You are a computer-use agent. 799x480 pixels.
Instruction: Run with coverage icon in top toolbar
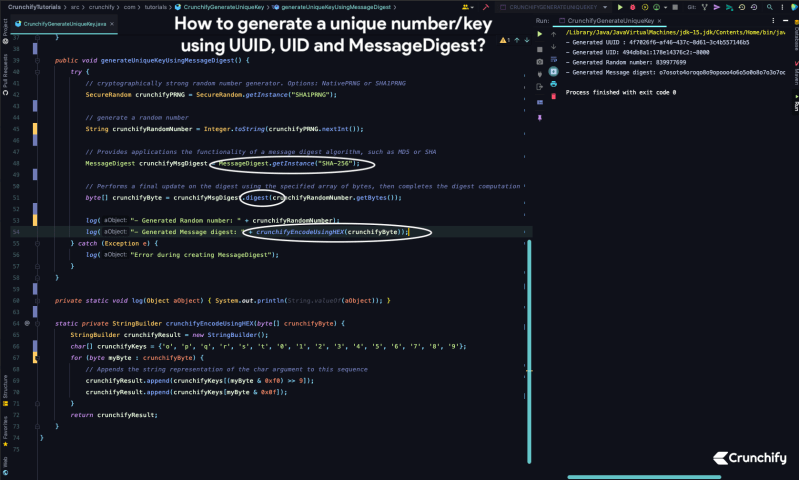click(645, 7)
